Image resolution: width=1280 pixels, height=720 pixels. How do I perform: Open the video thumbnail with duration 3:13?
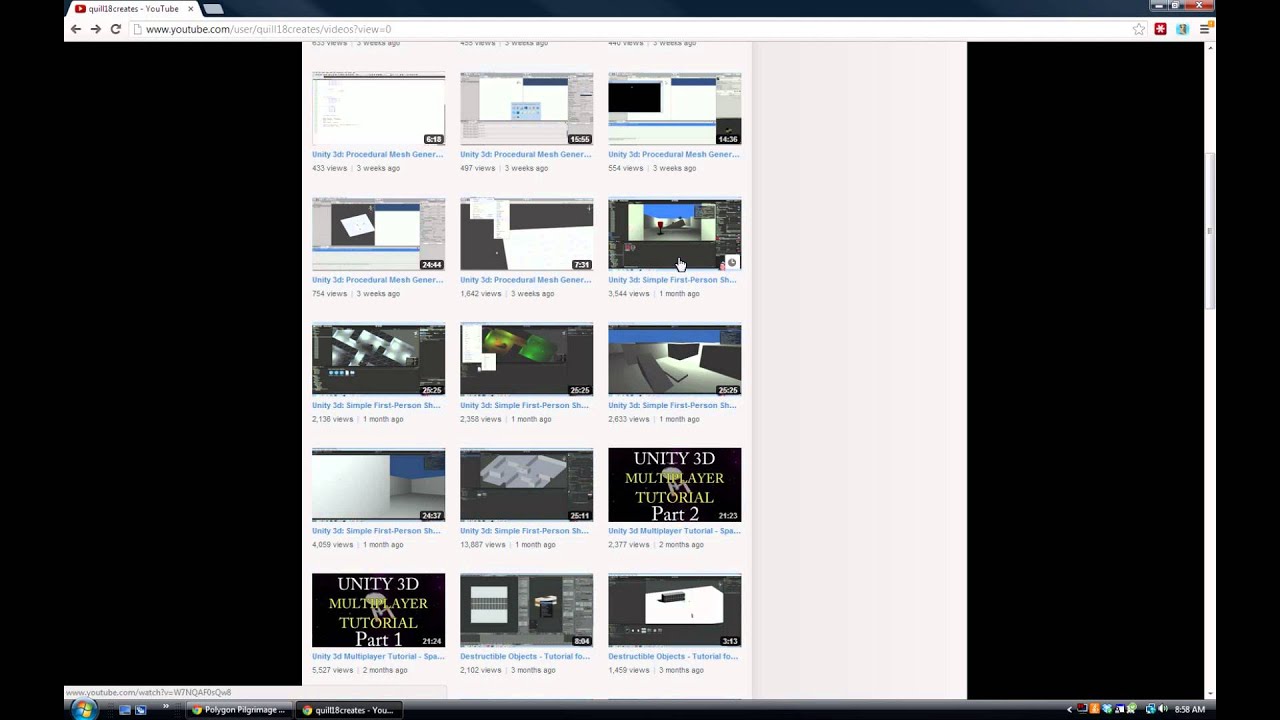tap(674, 611)
